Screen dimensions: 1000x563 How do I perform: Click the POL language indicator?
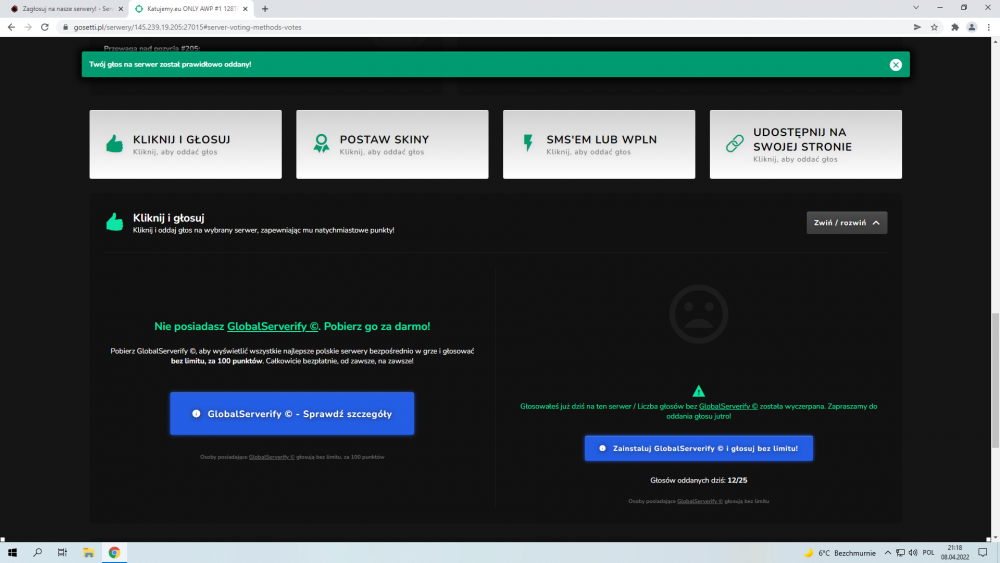[929, 553]
